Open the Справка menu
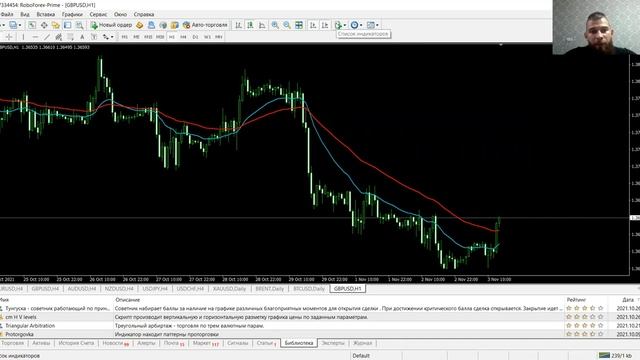This screenshot has height=360, width=640. pos(144,14)
